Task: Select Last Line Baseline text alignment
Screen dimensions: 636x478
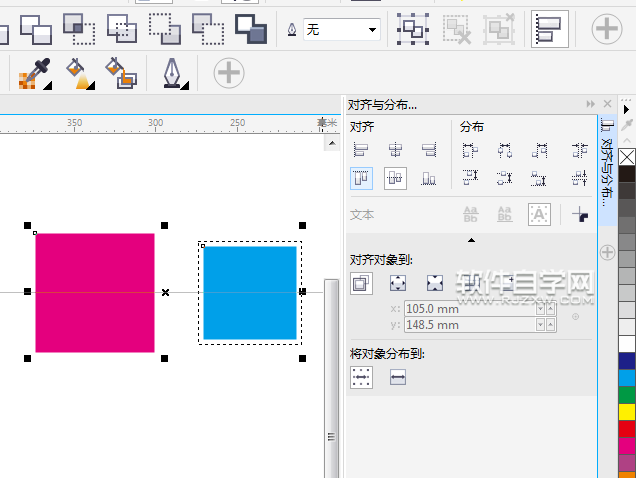Action: (x=505, y=214)
